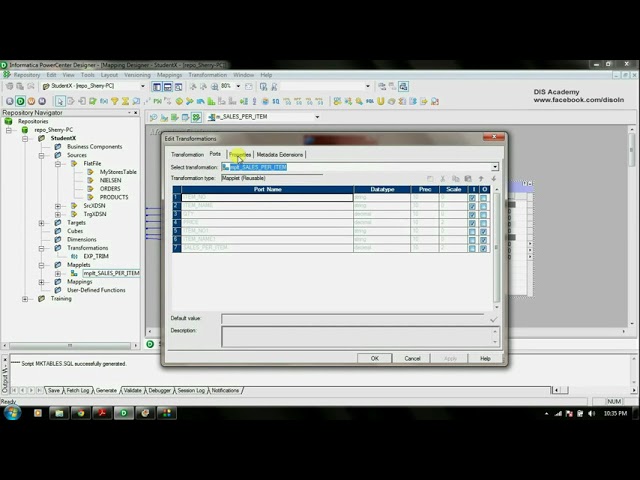Pick the Aggregator sigma transformation icon
The height and width of the screenshot is (480, 640).
coord(125,101)
